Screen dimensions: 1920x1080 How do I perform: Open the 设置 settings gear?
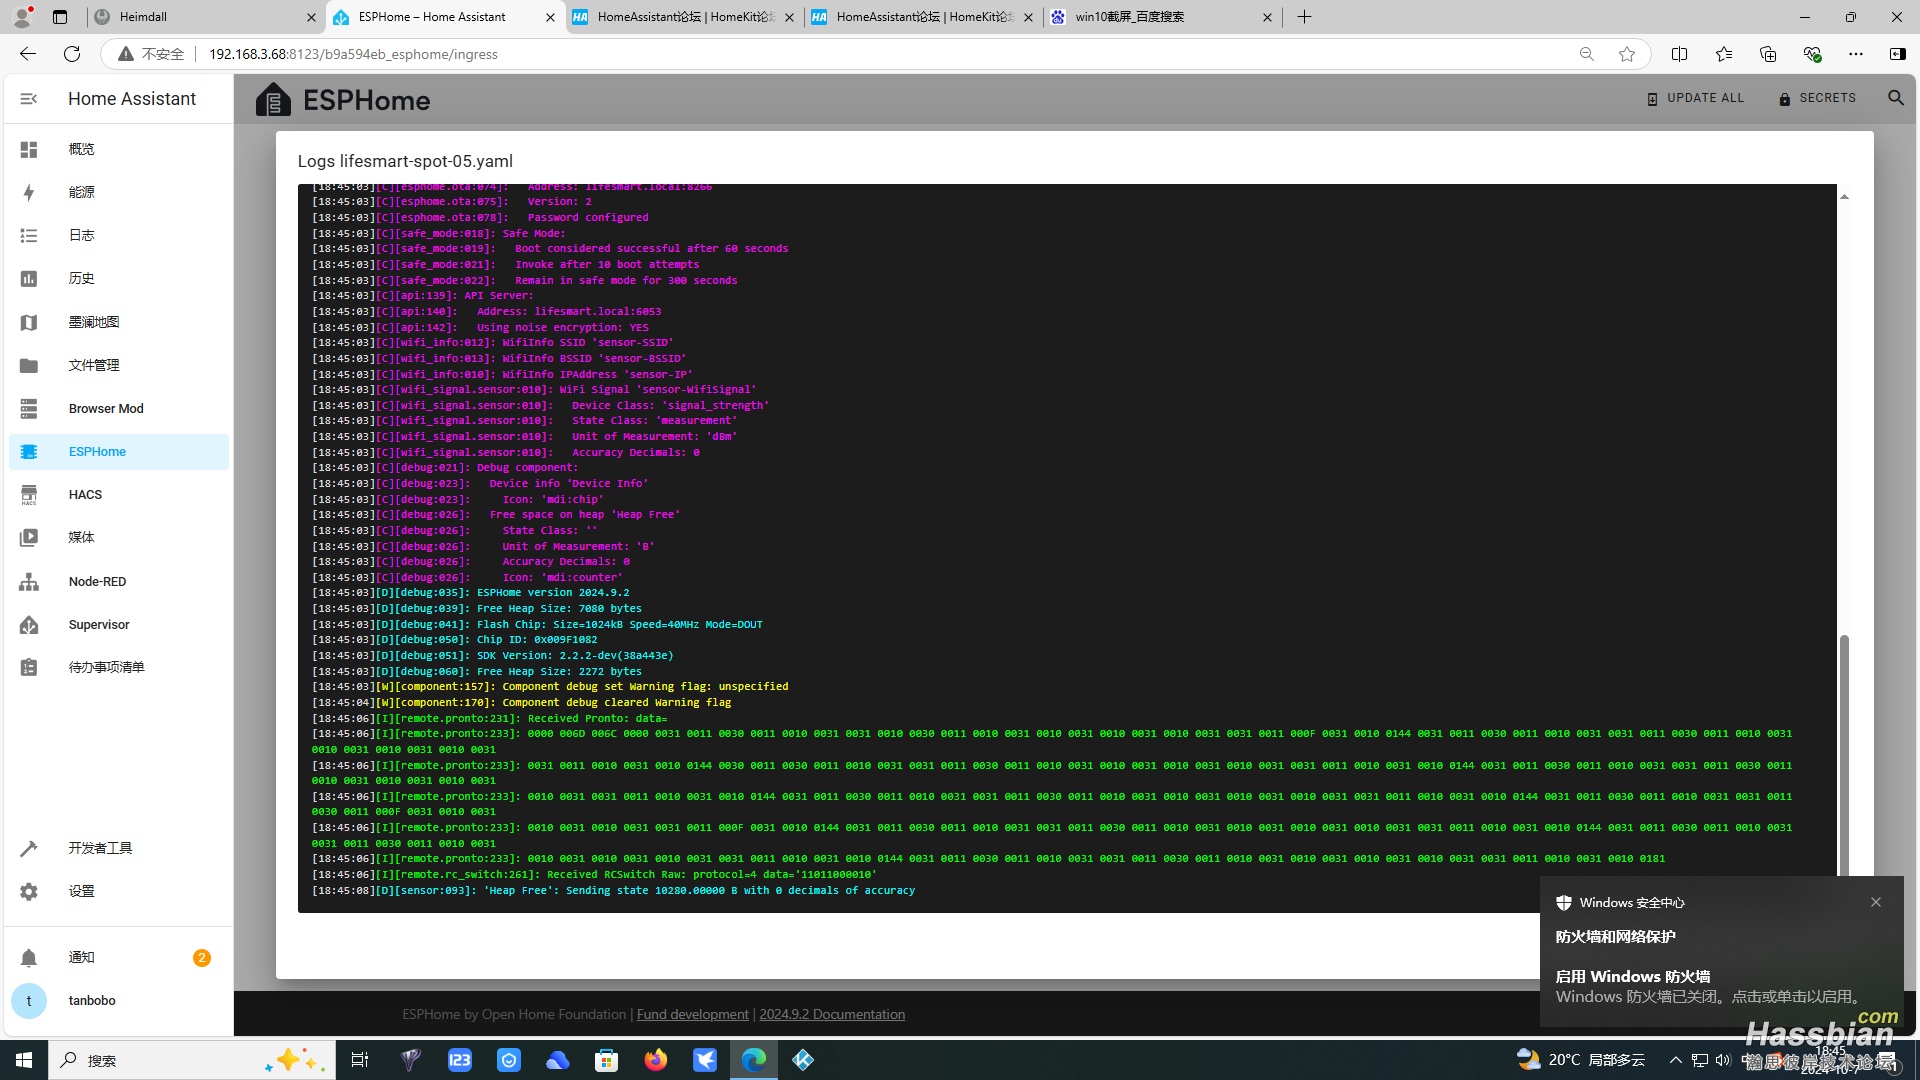coord(29,891)
